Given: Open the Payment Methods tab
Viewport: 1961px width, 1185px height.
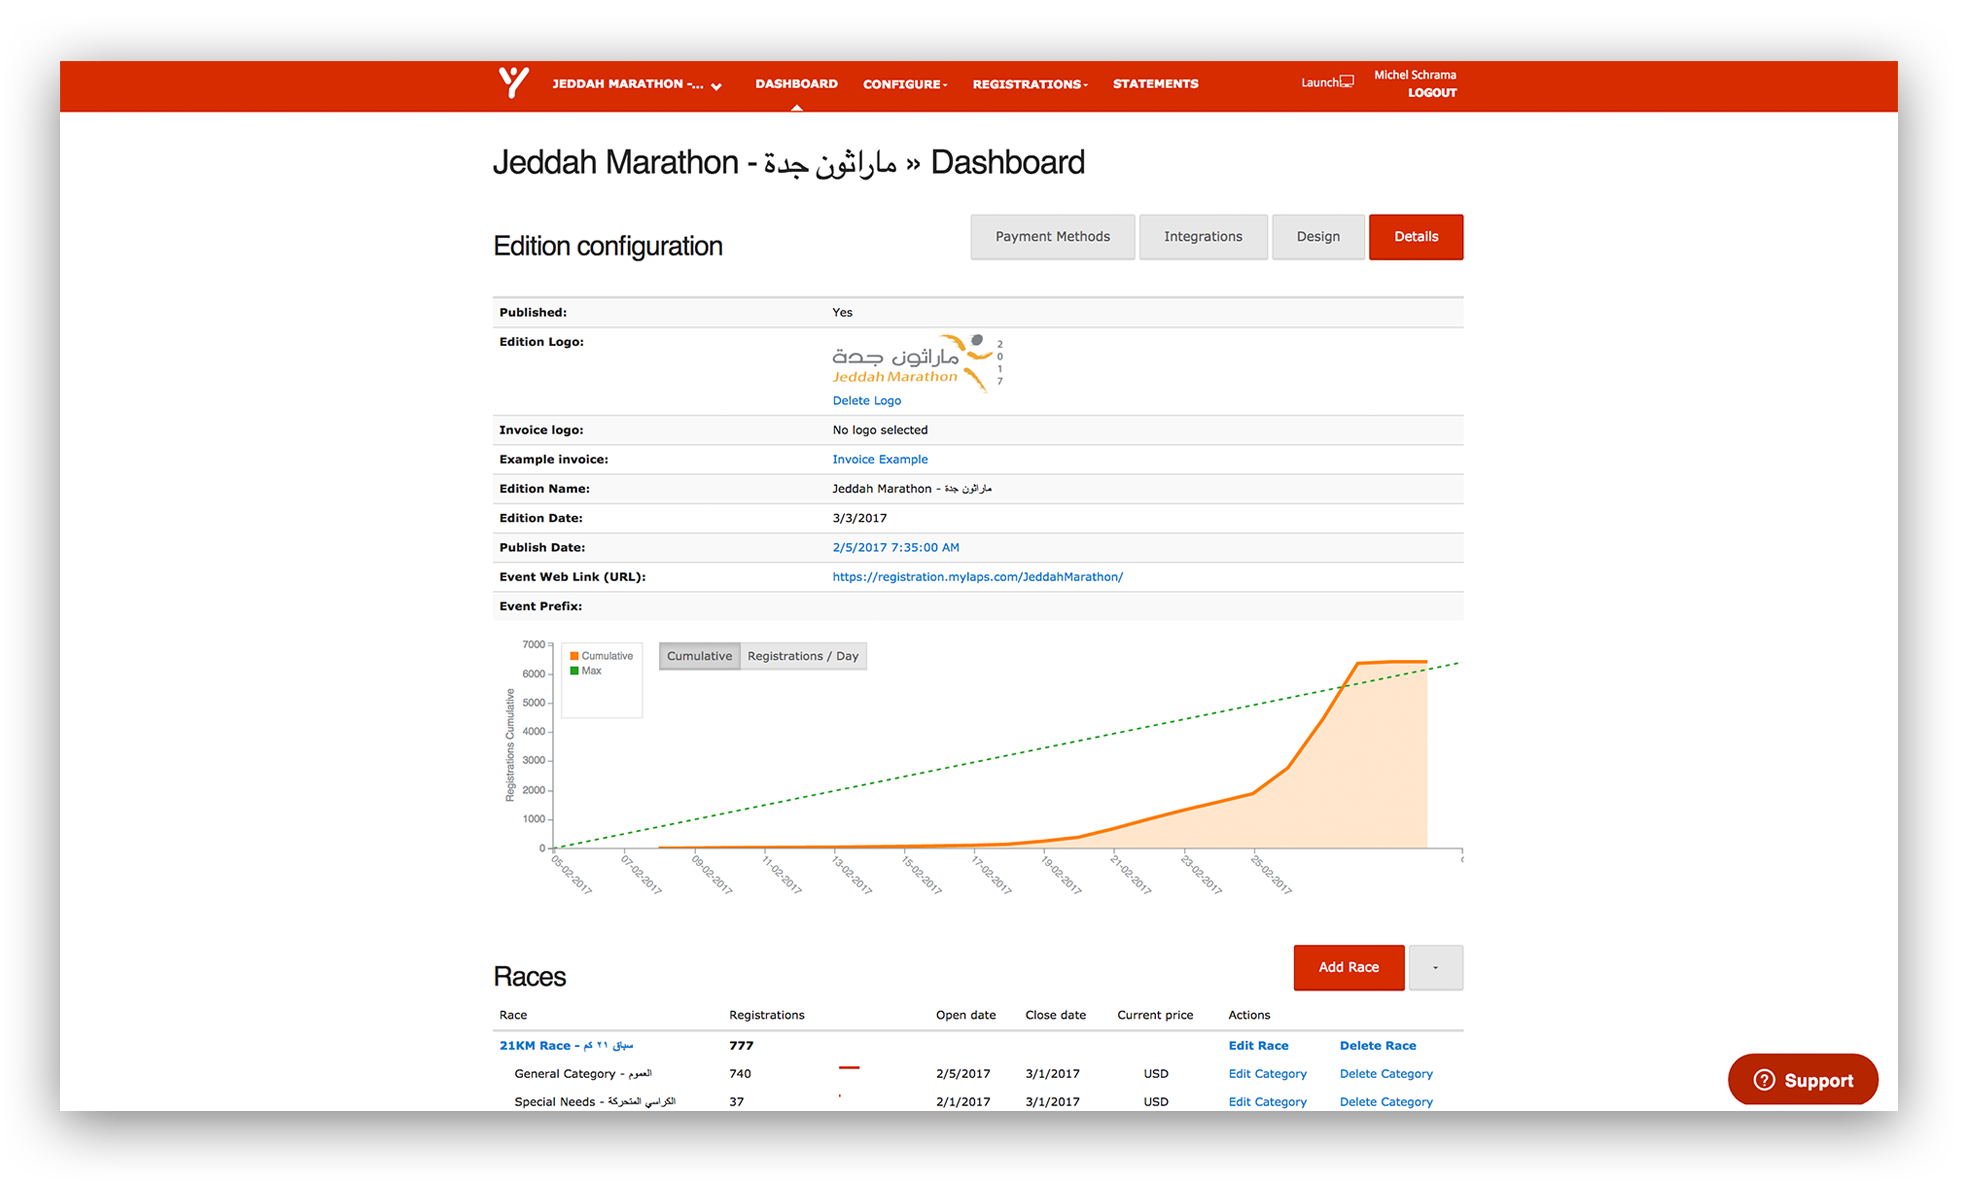Looking at the screenshot, I should (1052, 237).
